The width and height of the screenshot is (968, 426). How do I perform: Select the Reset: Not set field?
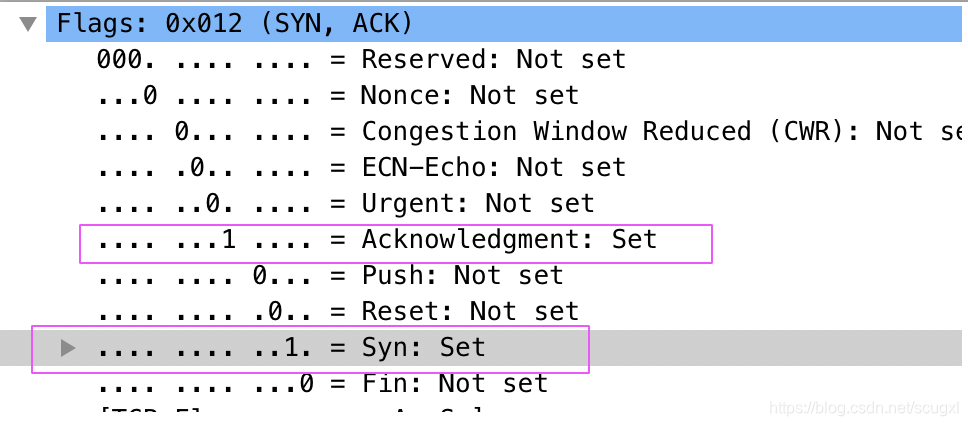point(338,311)
